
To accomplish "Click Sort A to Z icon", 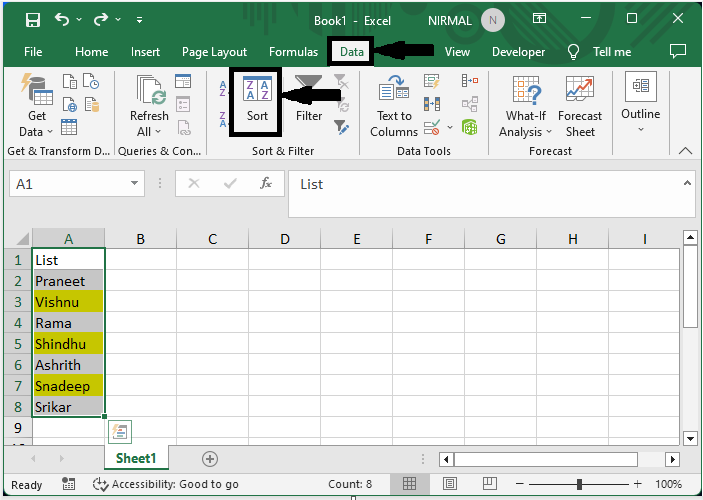I will click(x=223, y=88).
